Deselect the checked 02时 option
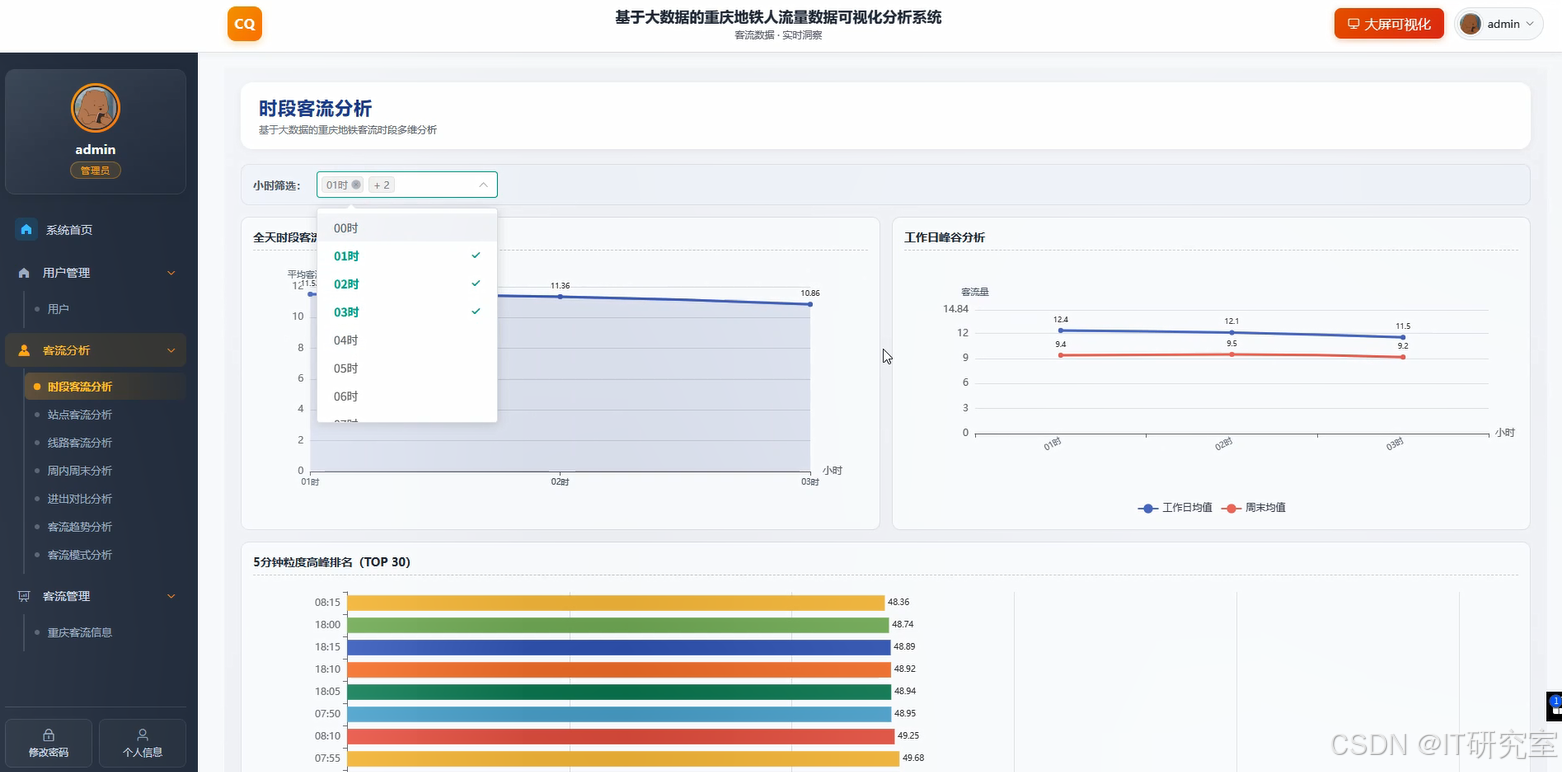Viewport: 1562px width, 772px height. (407, 284)
